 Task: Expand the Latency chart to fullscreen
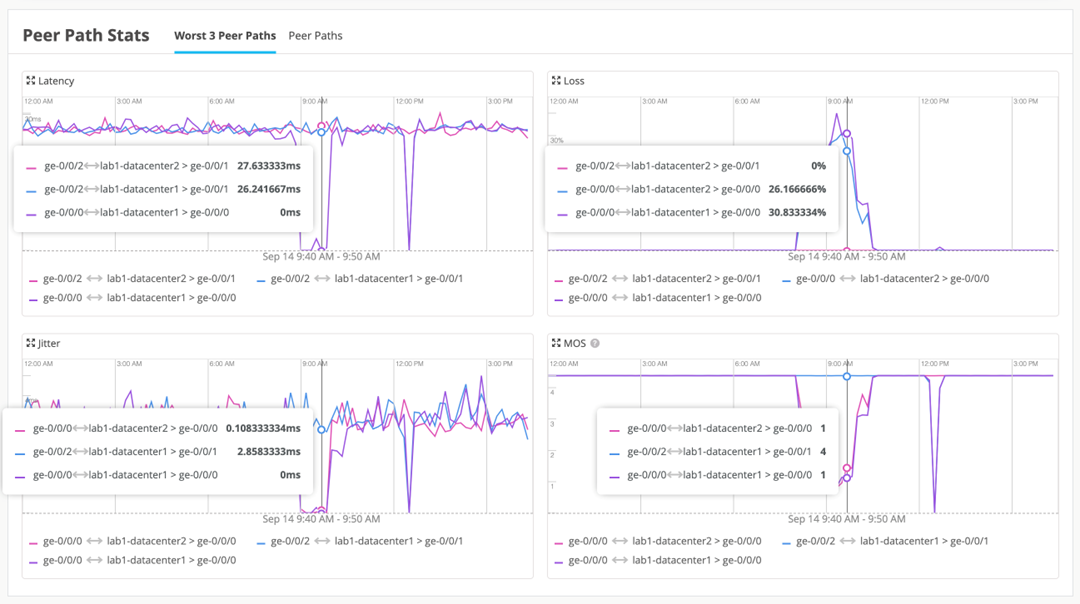[31, 81]
